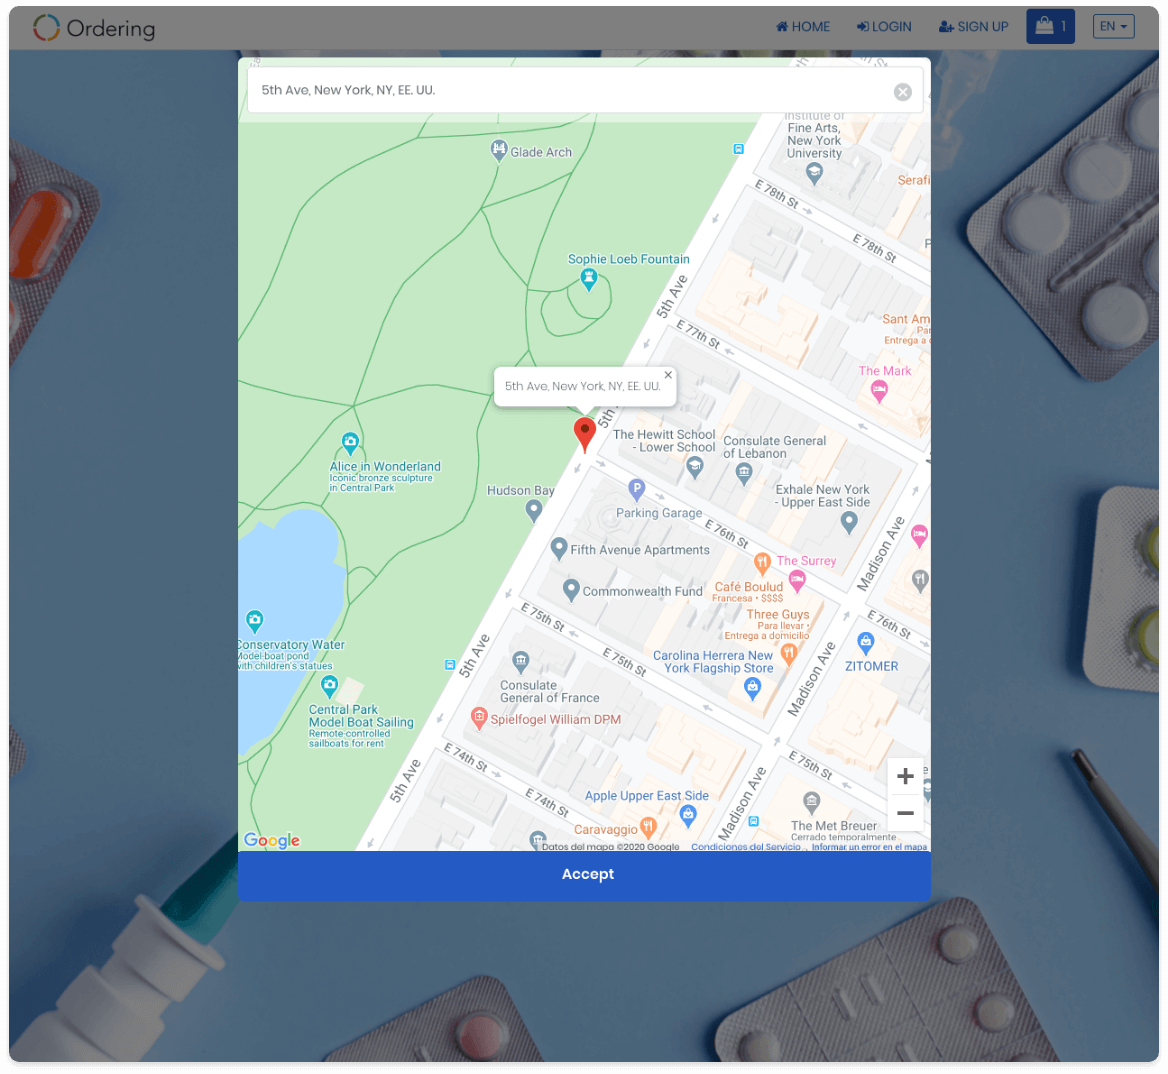1168x1074 pixels.
Task: Select the Glade Arch map marker
Action: [499, 150]
